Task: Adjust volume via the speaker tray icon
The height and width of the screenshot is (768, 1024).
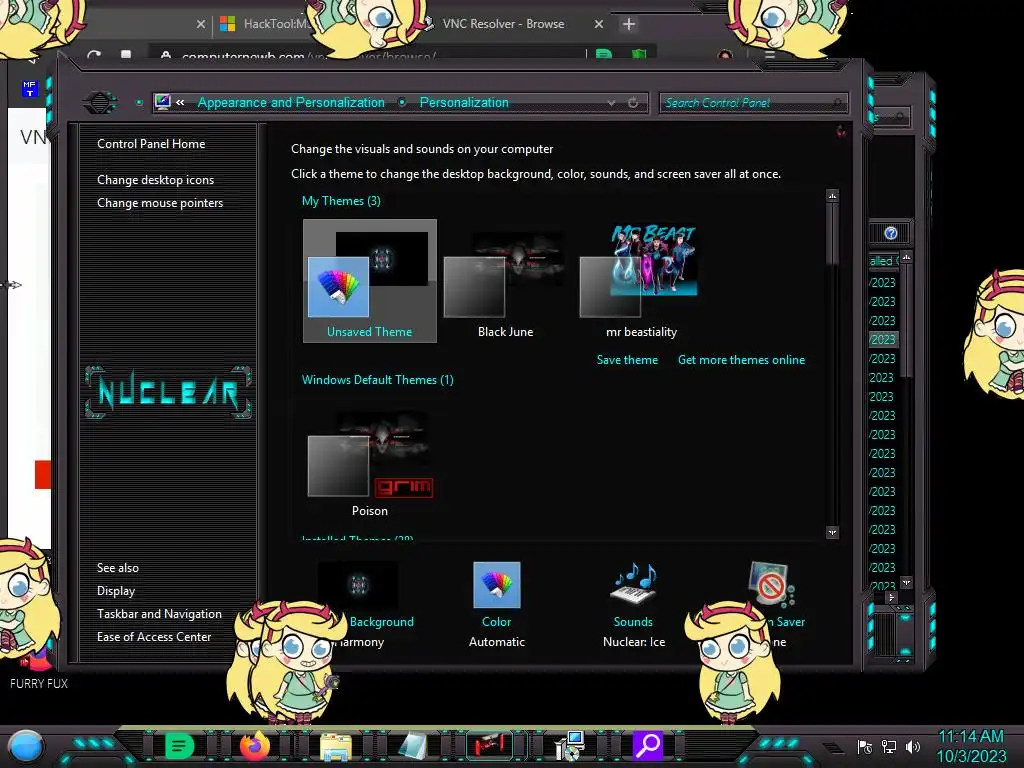Action: pos(913,746)
